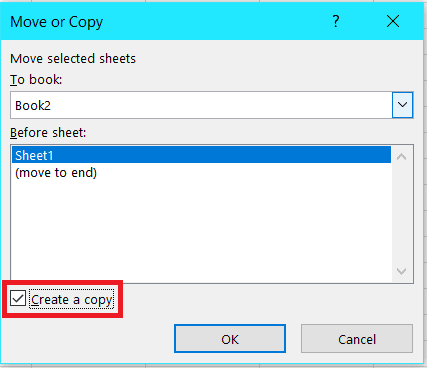Click the Move selected sheets heading text
This screenshot has height=368, width=427.
[x=73, y=59]
